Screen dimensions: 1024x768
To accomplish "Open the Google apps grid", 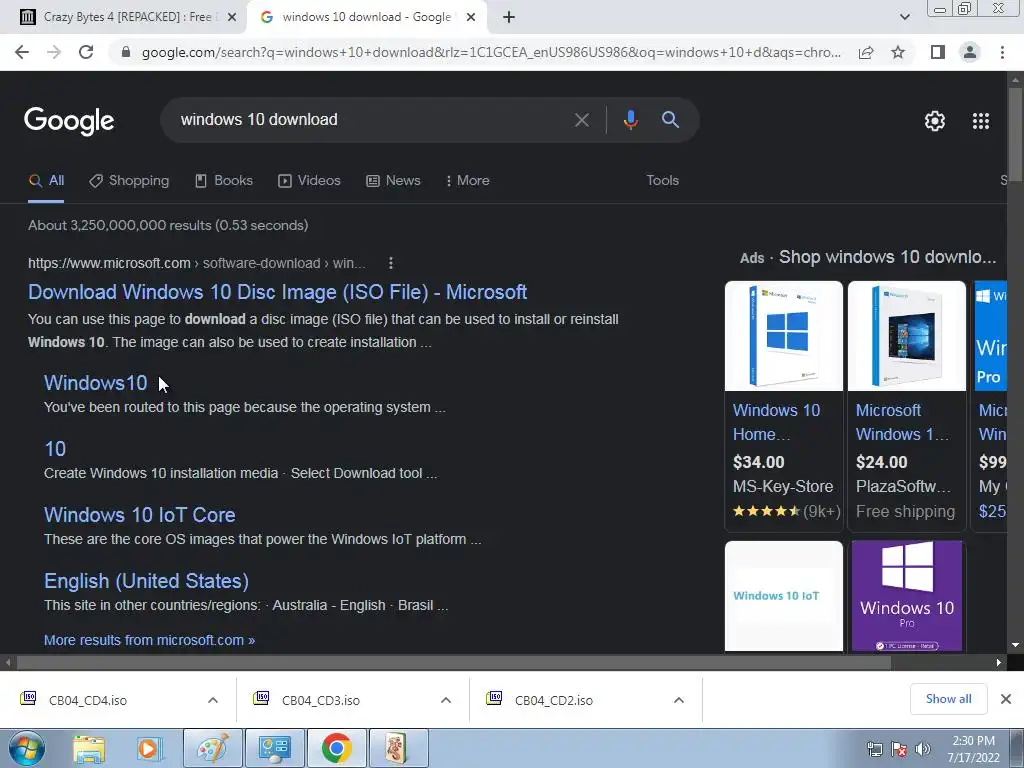I will pyautogui.click(x=981, y=121).
